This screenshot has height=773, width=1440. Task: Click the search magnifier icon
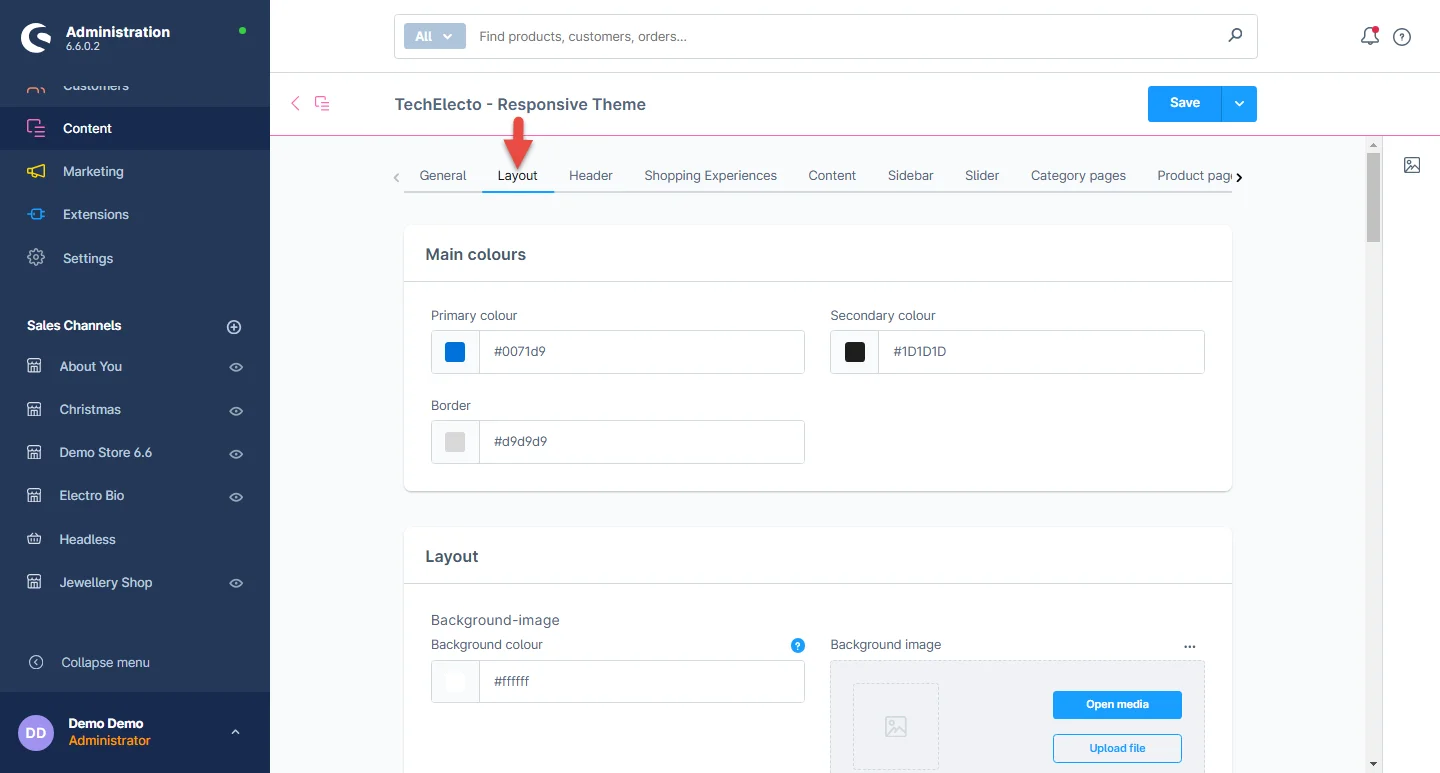[1235, 36]
